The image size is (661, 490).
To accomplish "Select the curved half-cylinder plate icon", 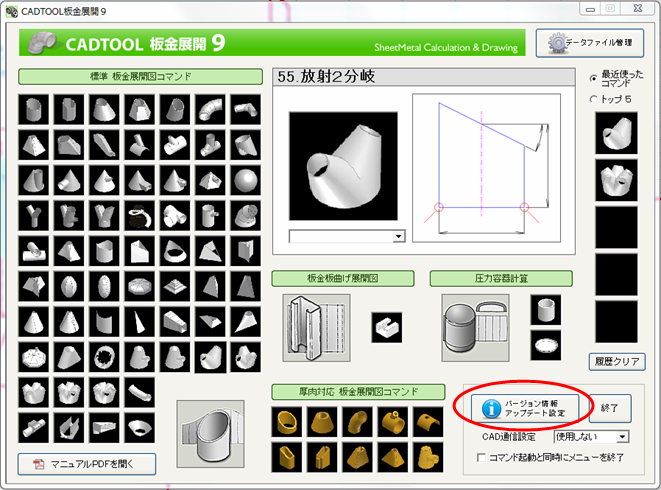I will [104, 322].
